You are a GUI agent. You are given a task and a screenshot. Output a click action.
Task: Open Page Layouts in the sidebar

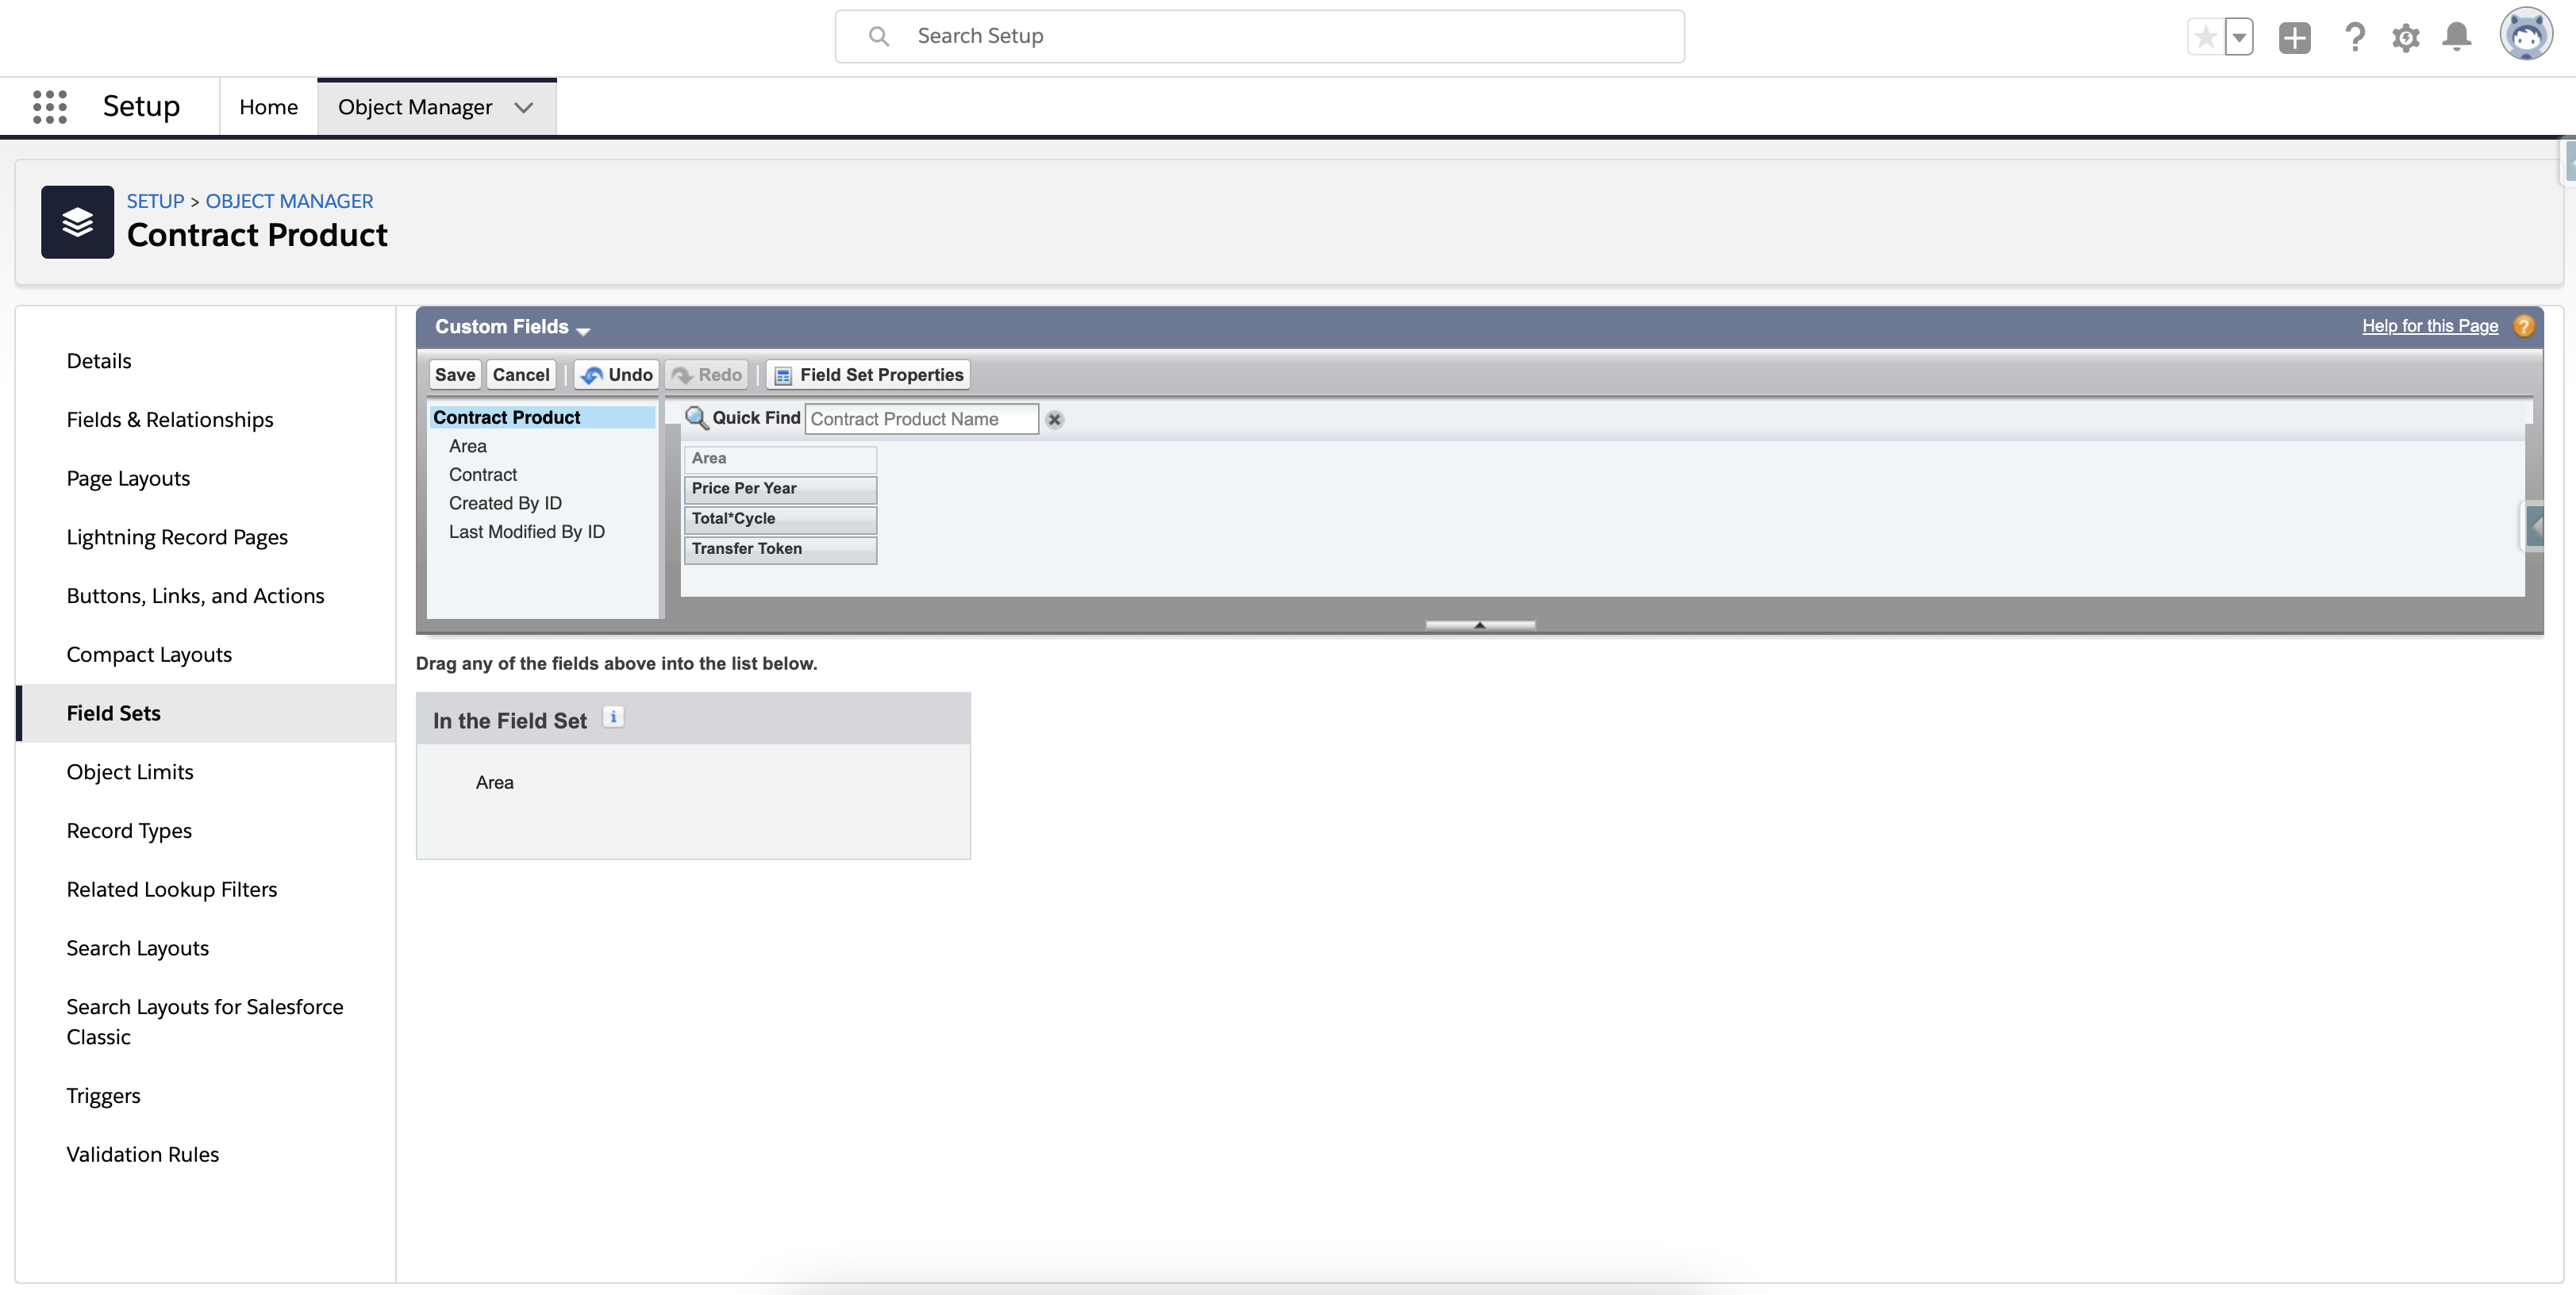(128, 478)
